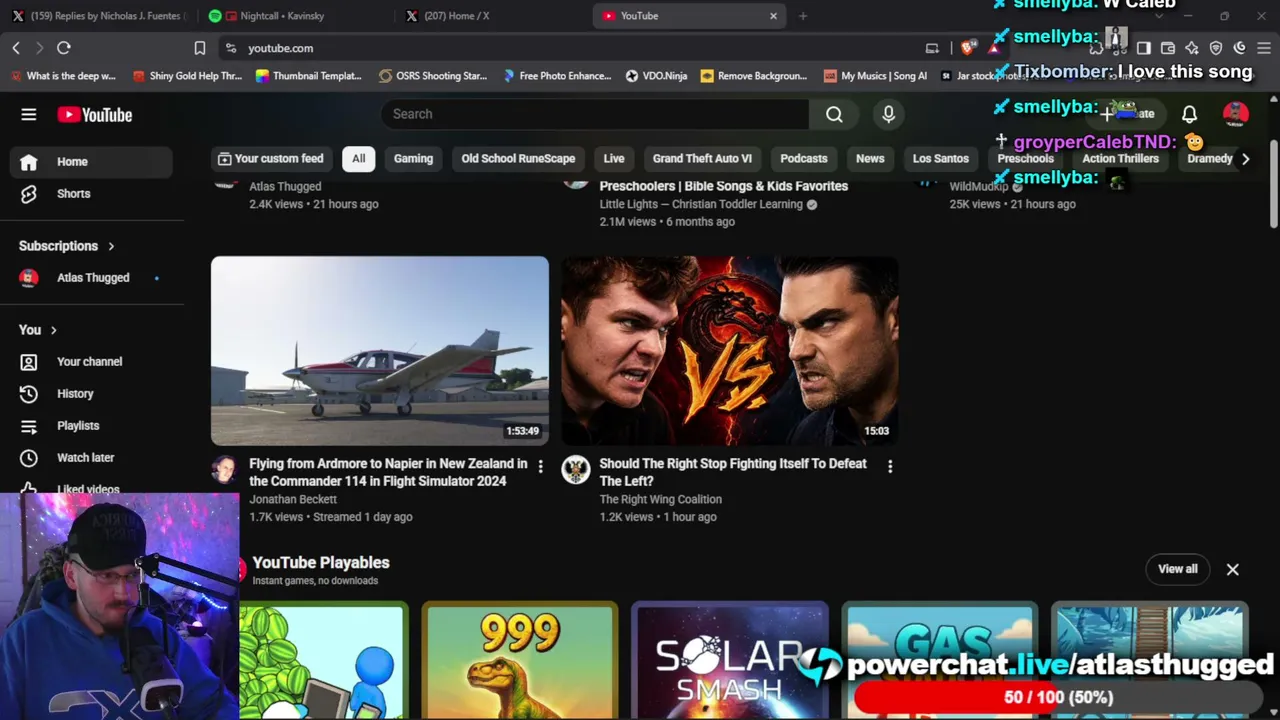Image resolution: width=1280 pixels, height=720 pixels.
Task: Open YouTube notifications bell
Action: point(1189,114)
